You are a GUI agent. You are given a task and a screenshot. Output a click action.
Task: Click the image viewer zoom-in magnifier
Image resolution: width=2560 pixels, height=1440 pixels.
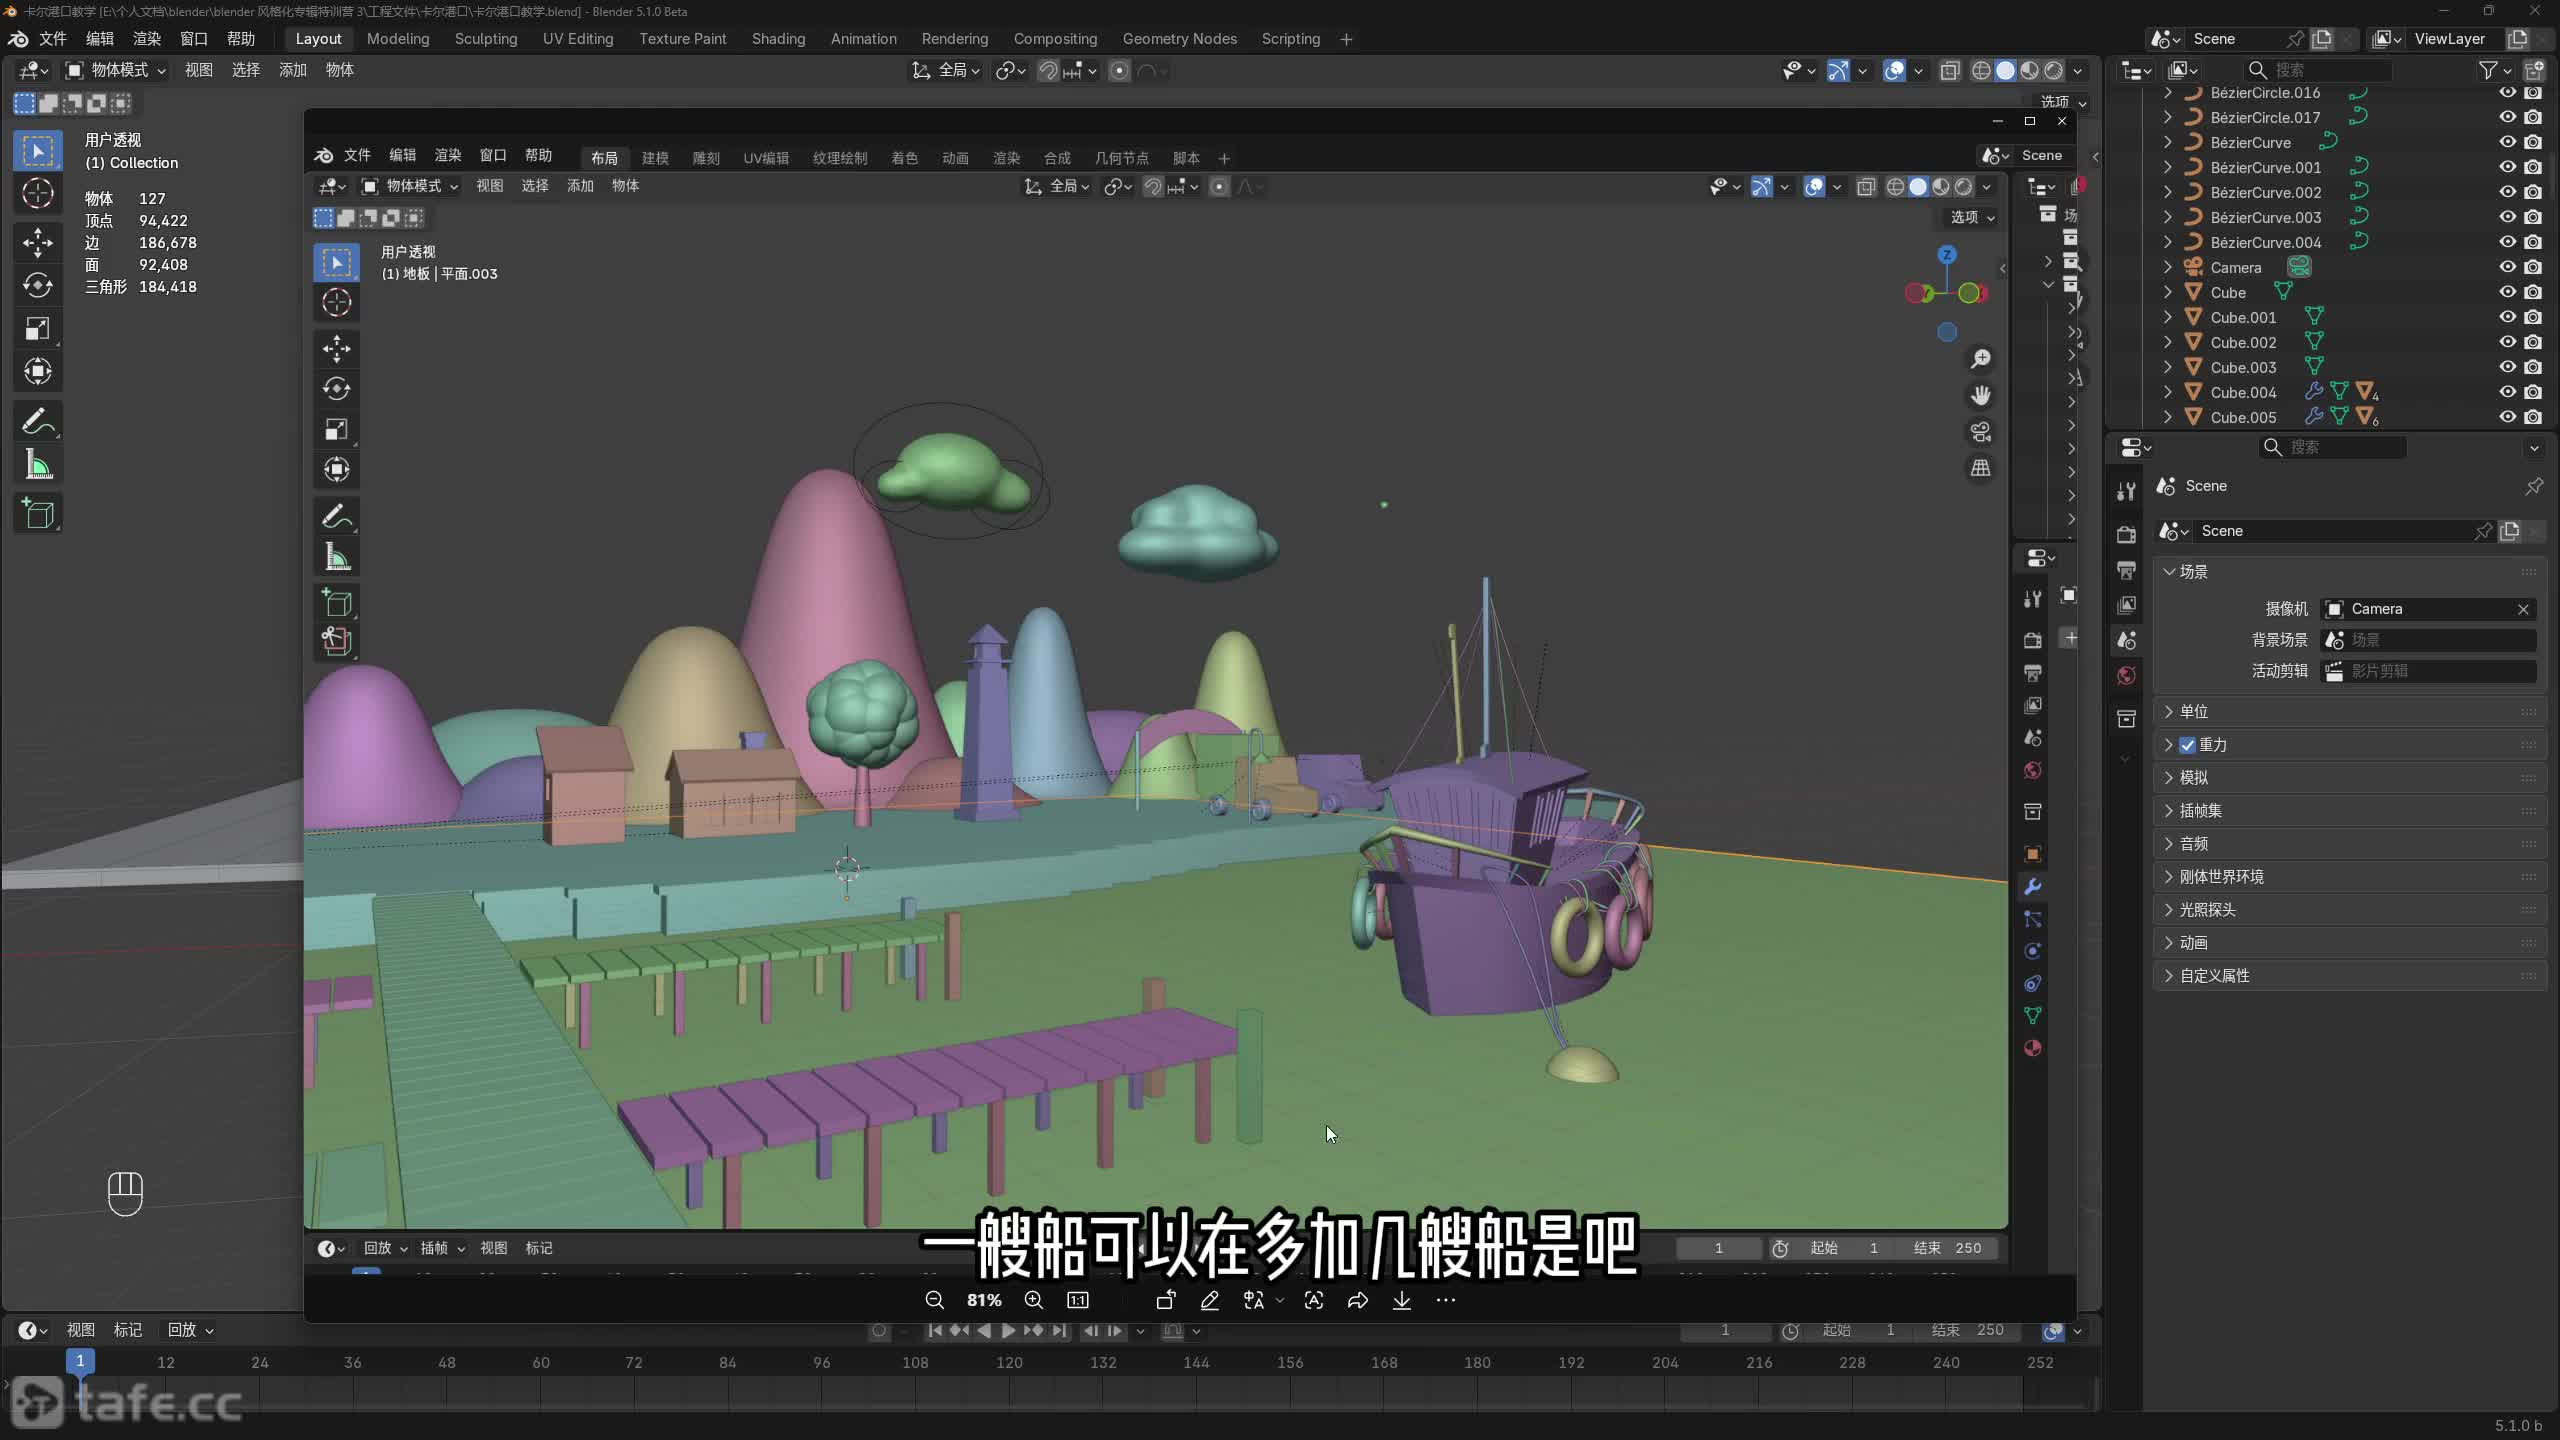(1034, 1300)
